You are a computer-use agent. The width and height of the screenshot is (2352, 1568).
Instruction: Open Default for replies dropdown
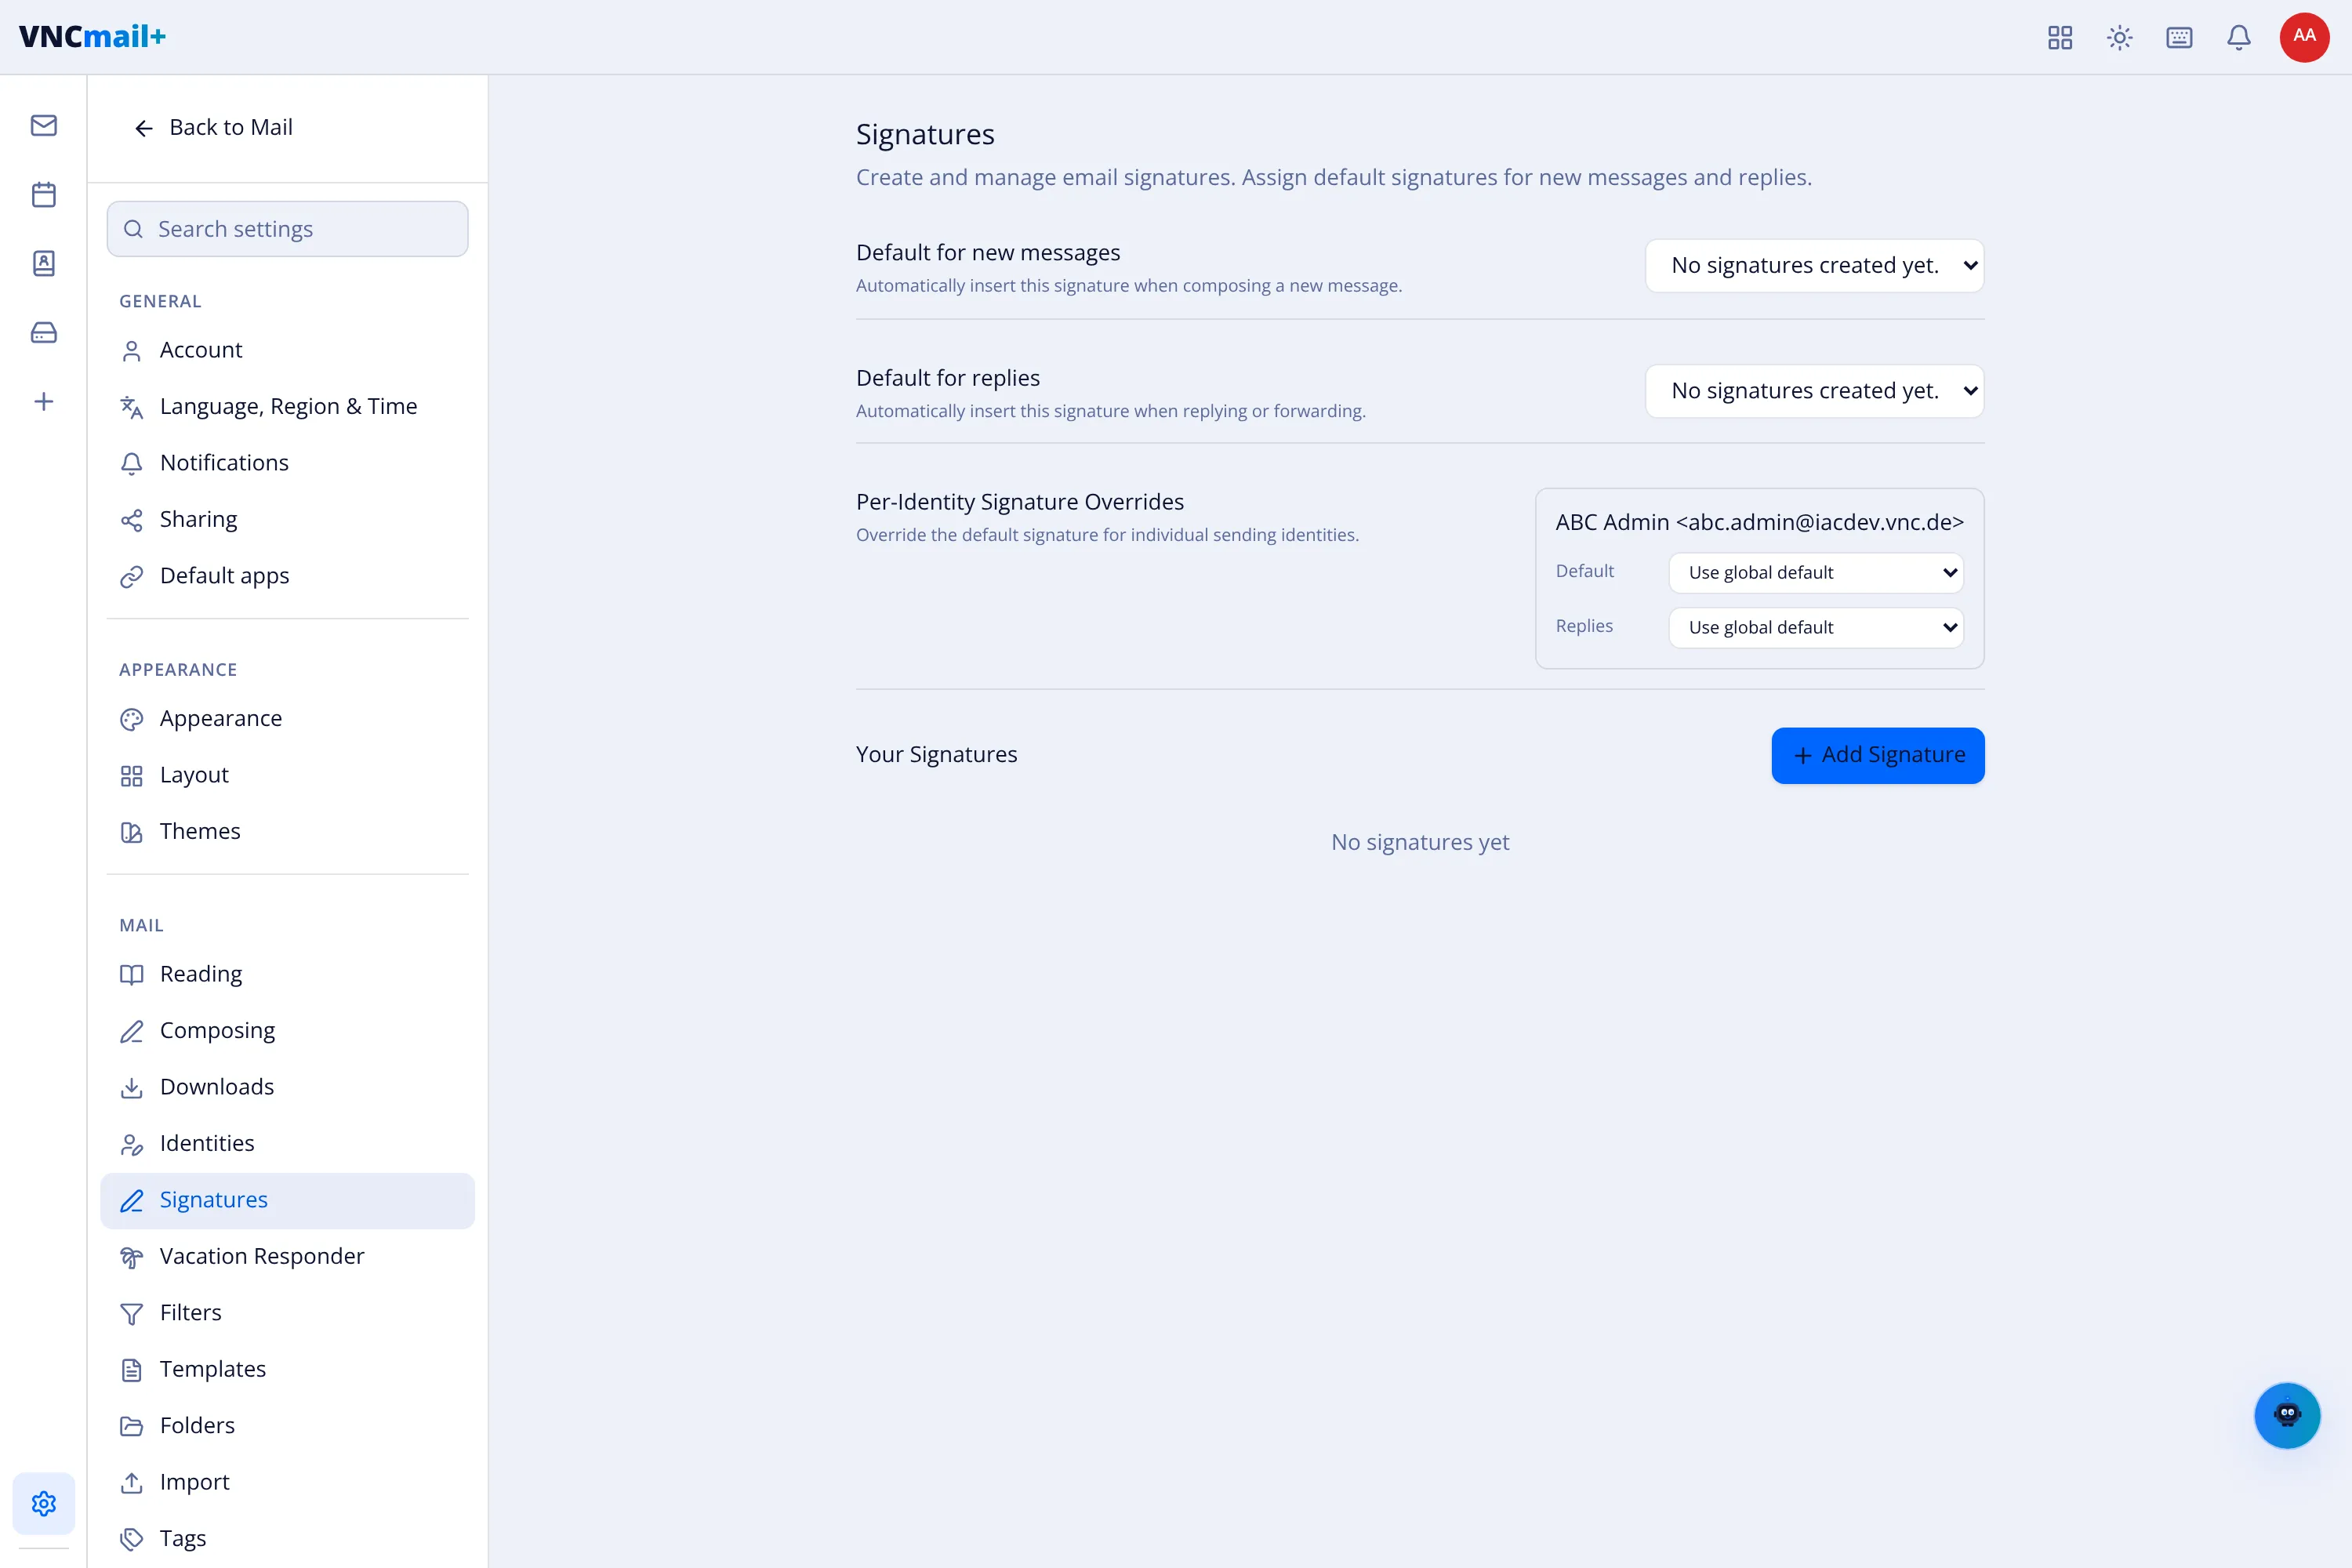coord(1814,391)
